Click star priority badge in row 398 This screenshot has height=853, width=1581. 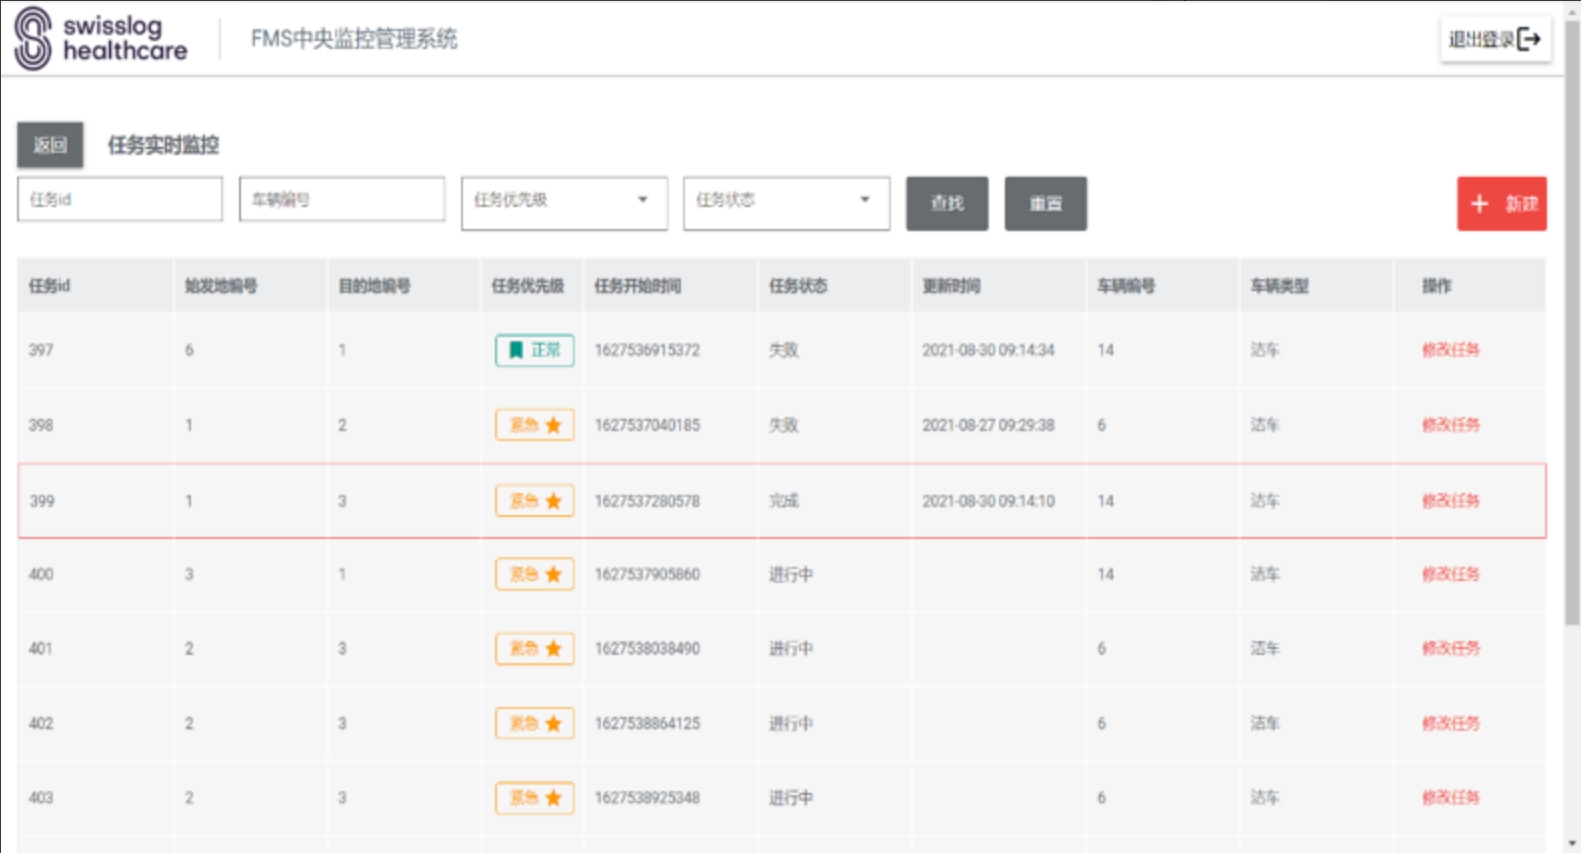534,425
